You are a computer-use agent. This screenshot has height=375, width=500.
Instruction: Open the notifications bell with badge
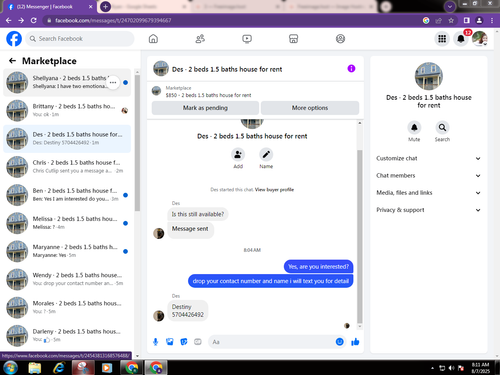461,39
